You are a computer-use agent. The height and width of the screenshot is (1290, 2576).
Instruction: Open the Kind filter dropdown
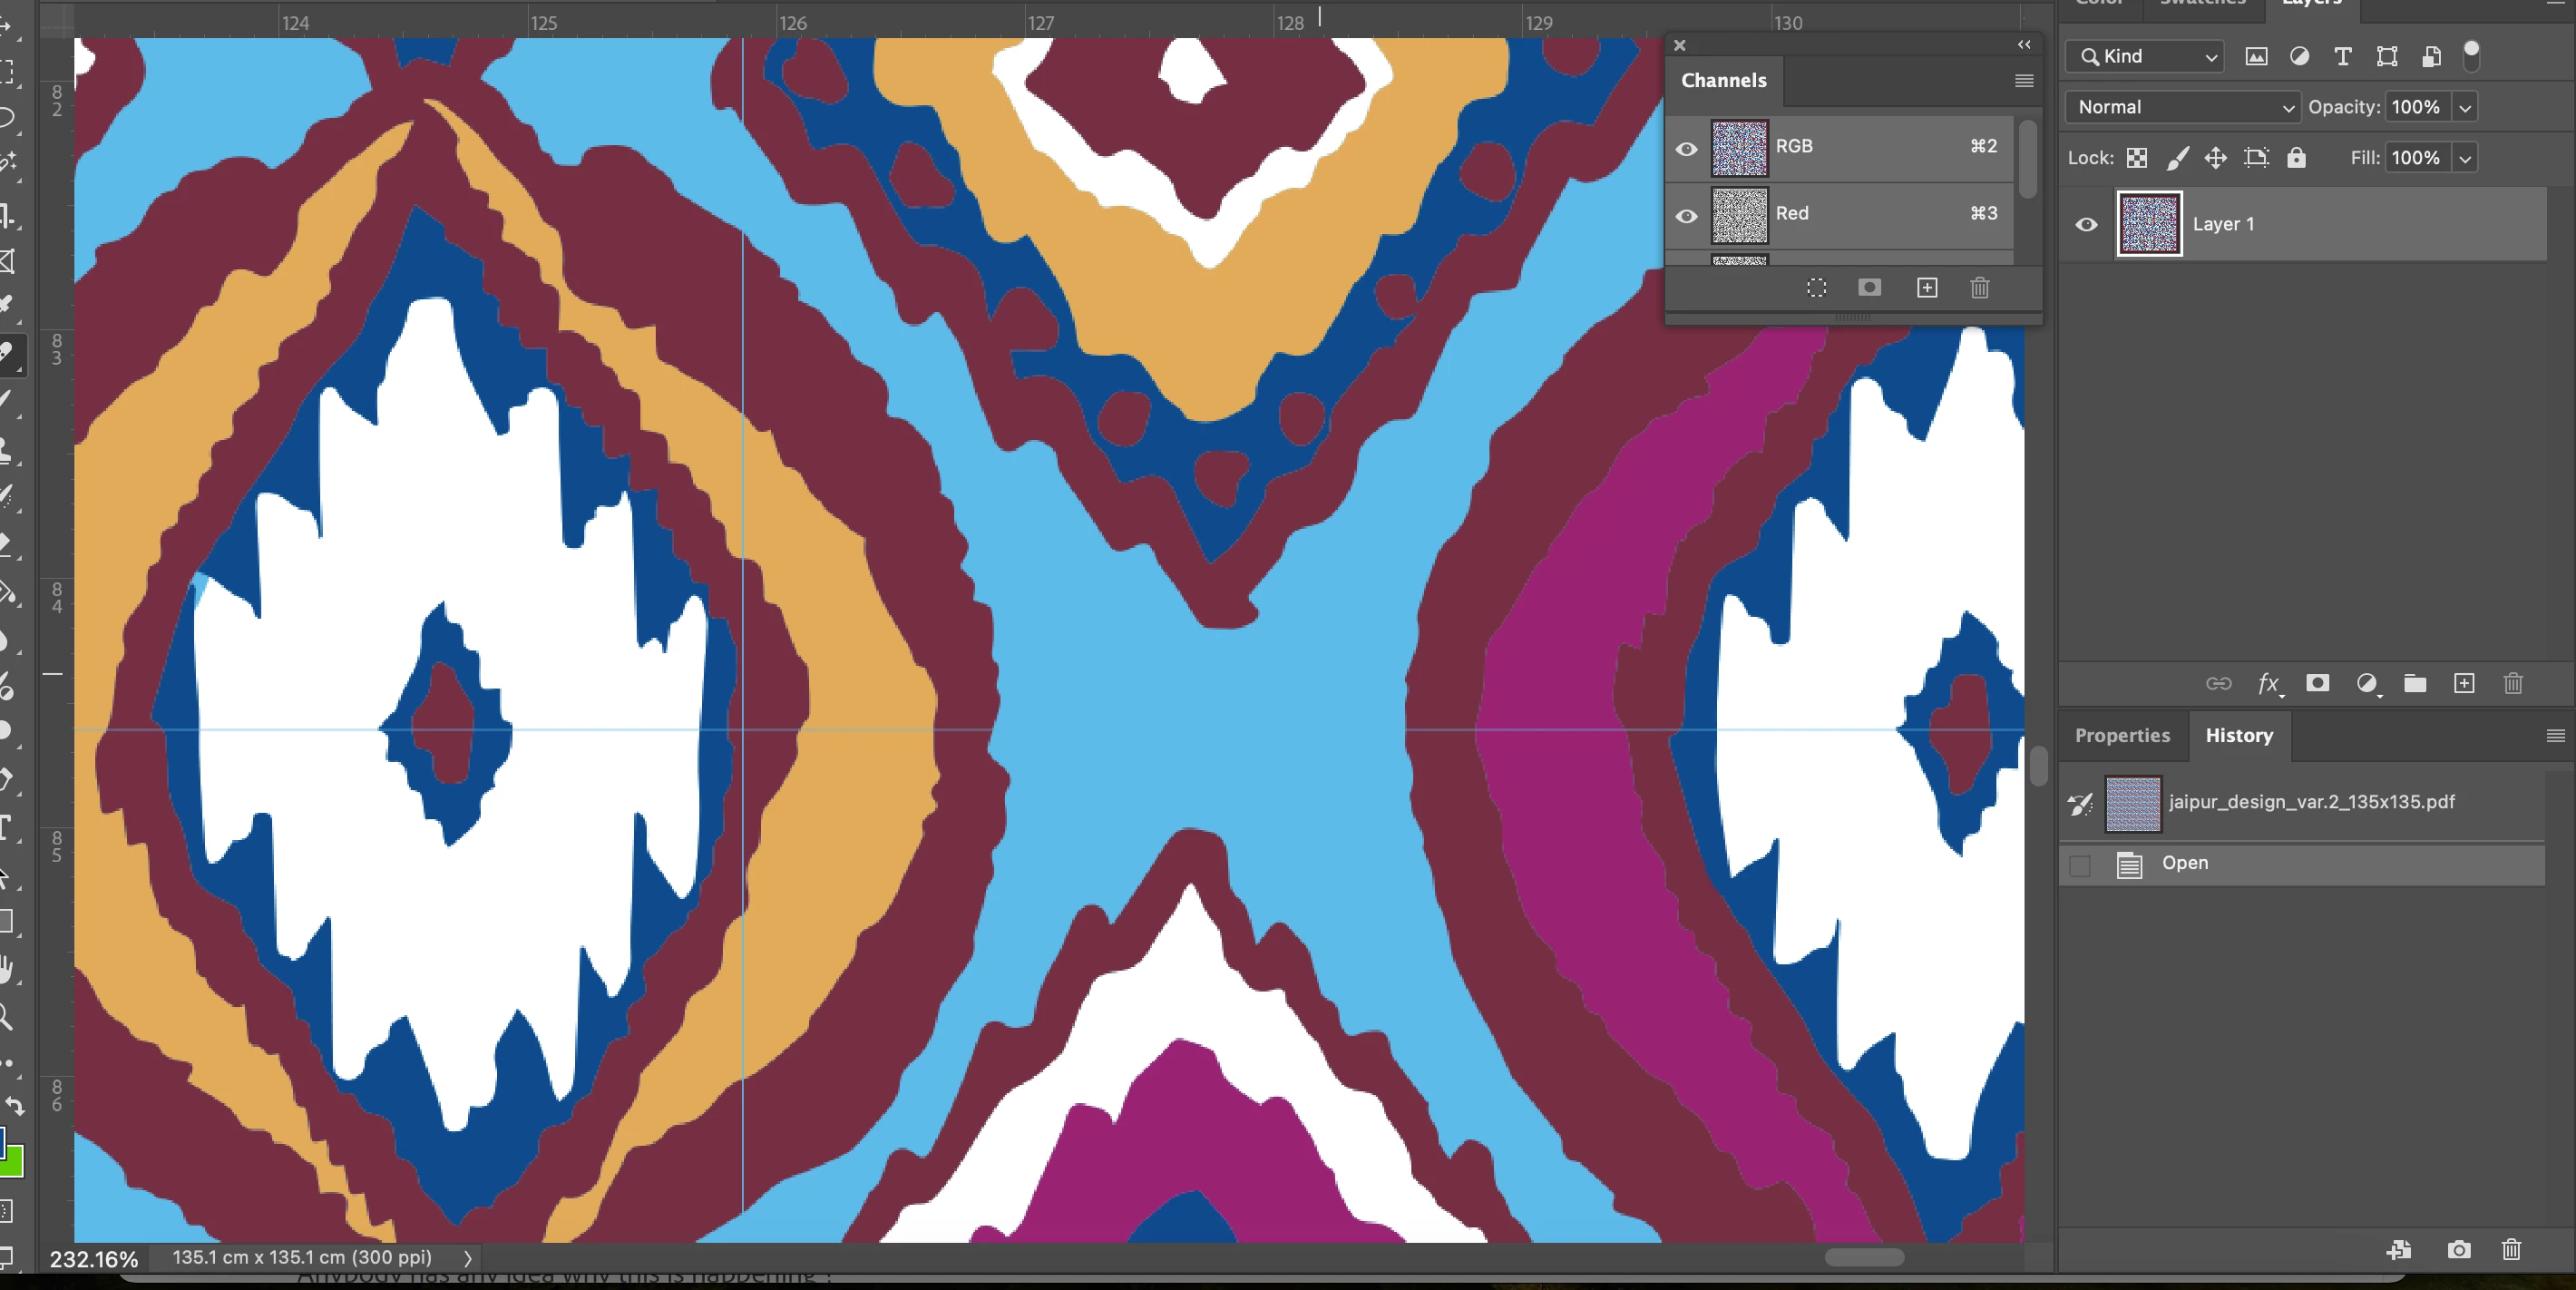[2144, 57]
